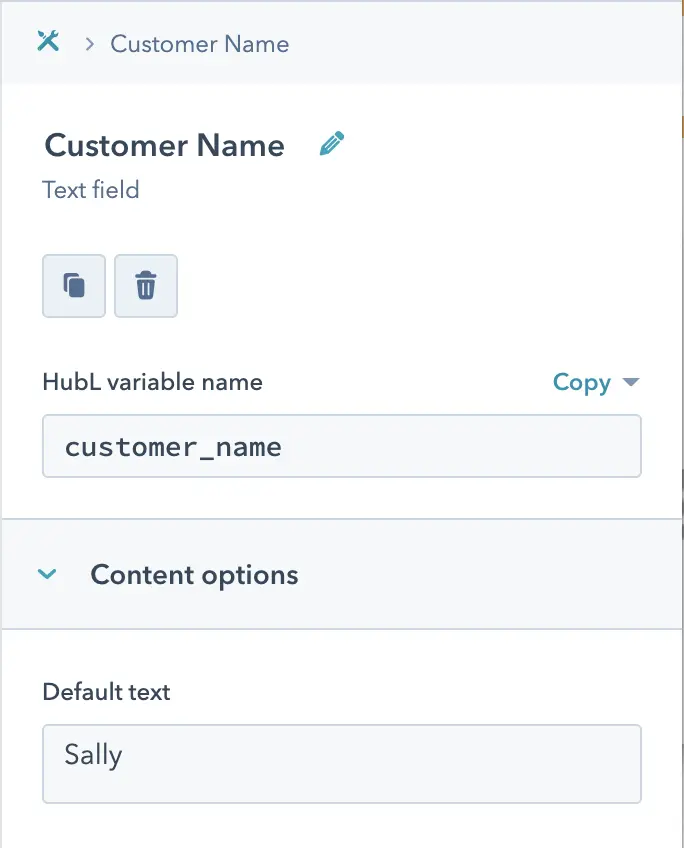Collapse Content options with the chevron
The width and height of the screenshot is (684, 848).
47,574
